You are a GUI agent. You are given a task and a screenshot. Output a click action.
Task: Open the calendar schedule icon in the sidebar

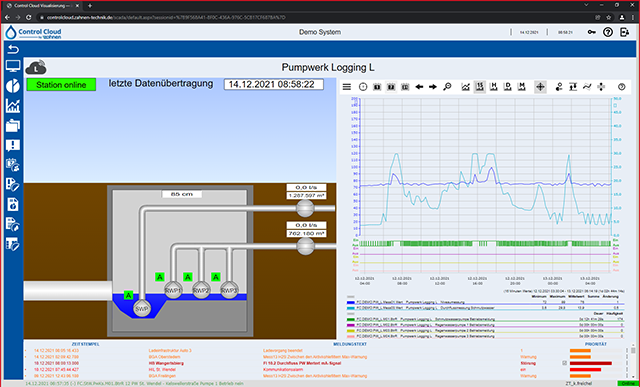13,165
